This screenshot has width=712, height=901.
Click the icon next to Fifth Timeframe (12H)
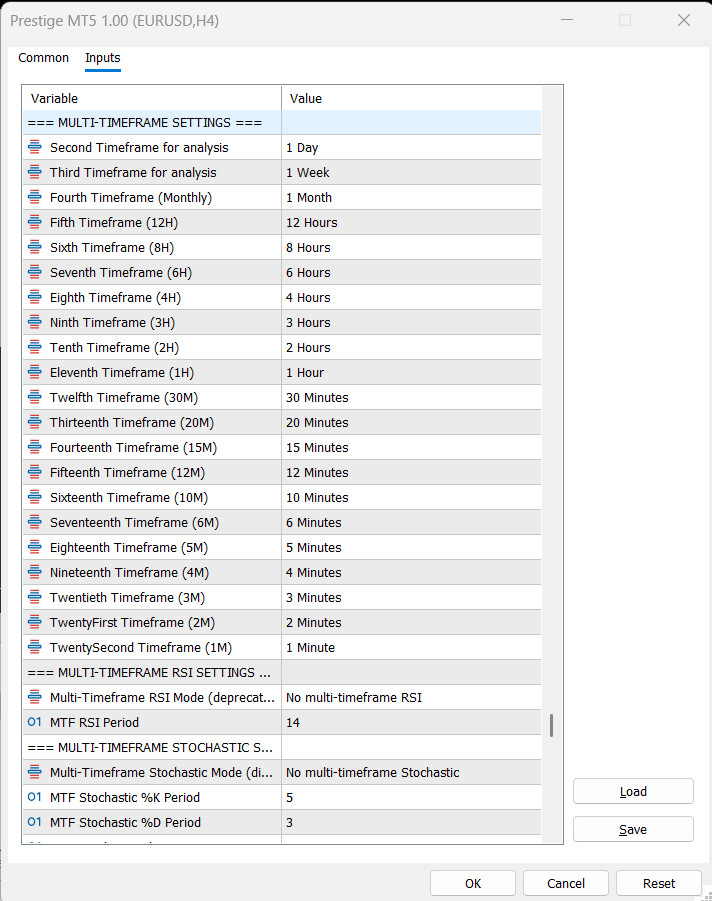pyautogui.click(x=34, y=222)
